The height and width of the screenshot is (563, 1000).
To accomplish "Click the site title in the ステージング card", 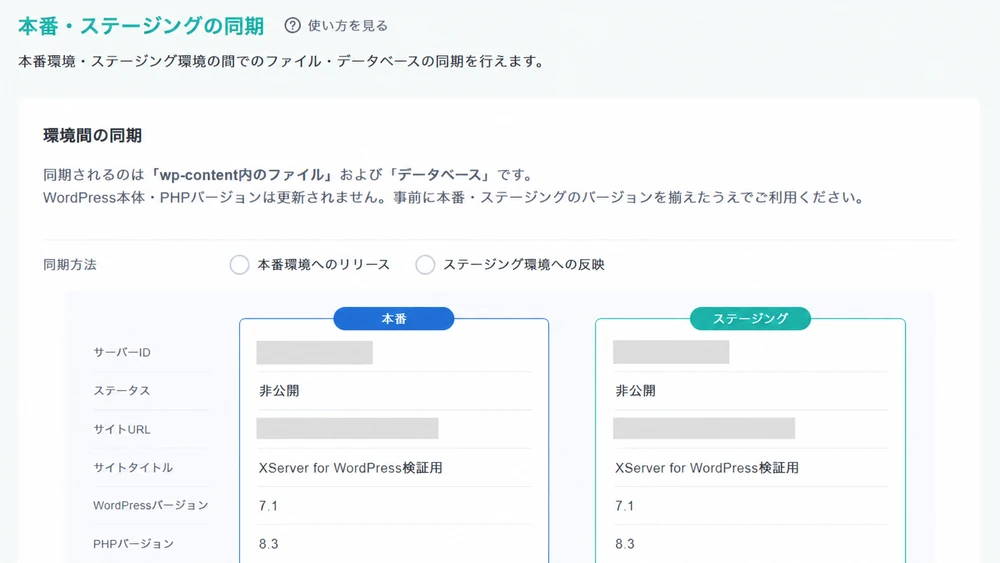I will tap(707, 468).
